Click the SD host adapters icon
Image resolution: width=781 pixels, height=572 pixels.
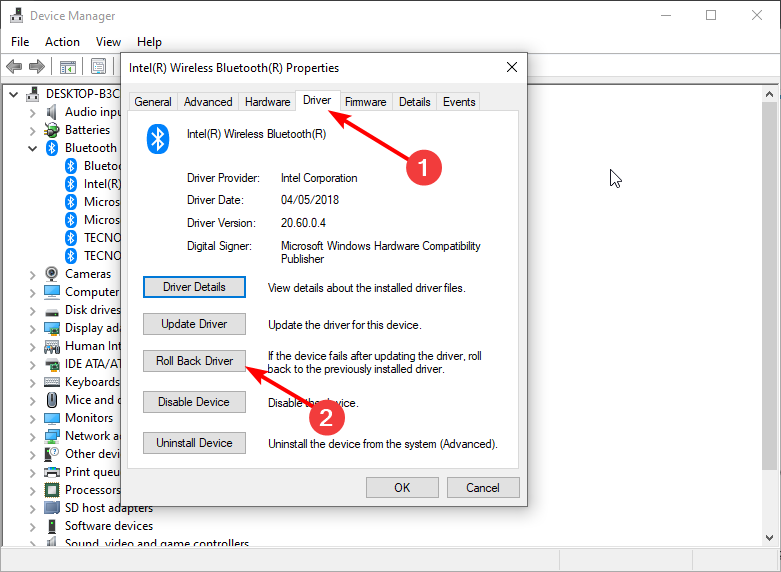pos(52,508)
